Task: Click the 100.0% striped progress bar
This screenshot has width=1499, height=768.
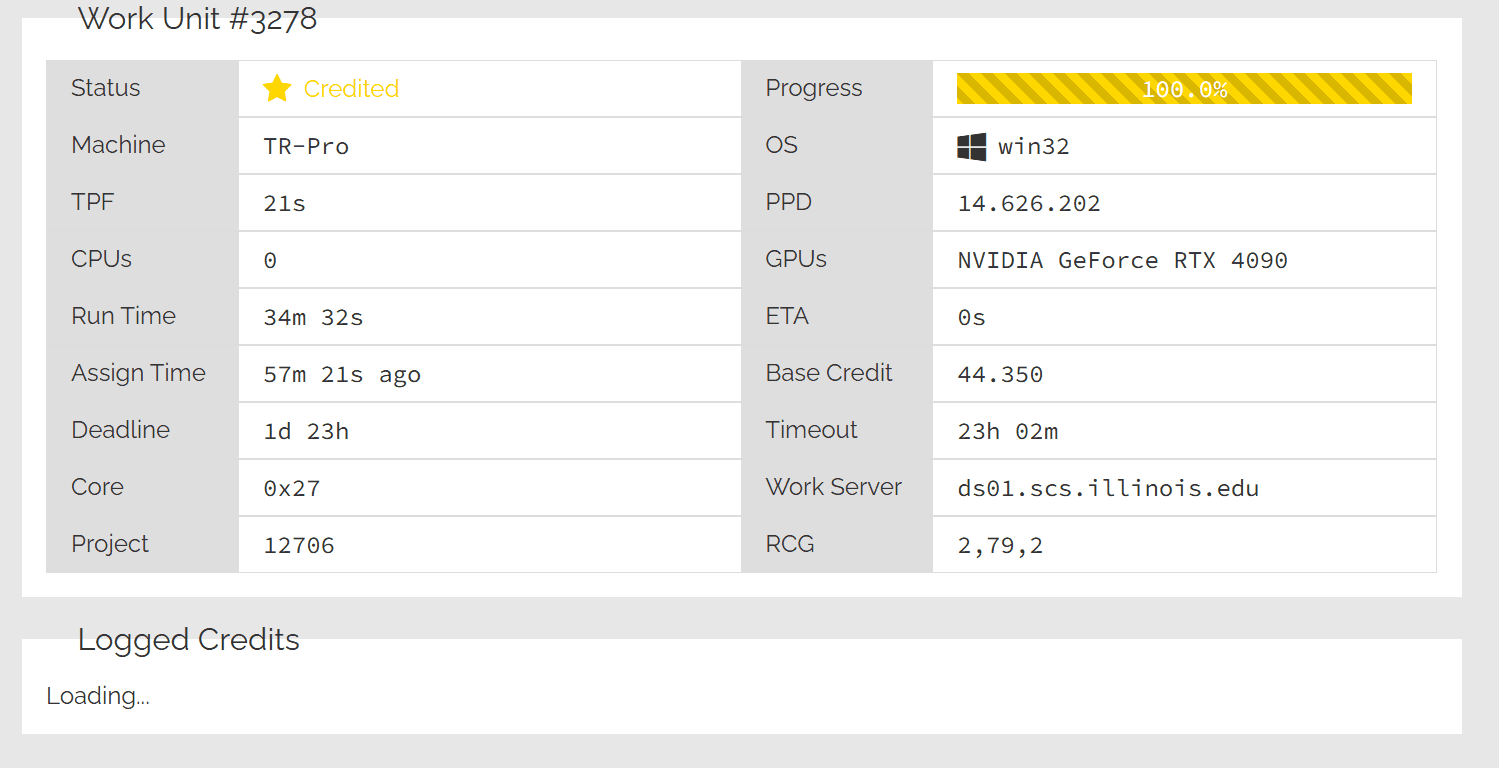Action: [x=1184, y=89]
